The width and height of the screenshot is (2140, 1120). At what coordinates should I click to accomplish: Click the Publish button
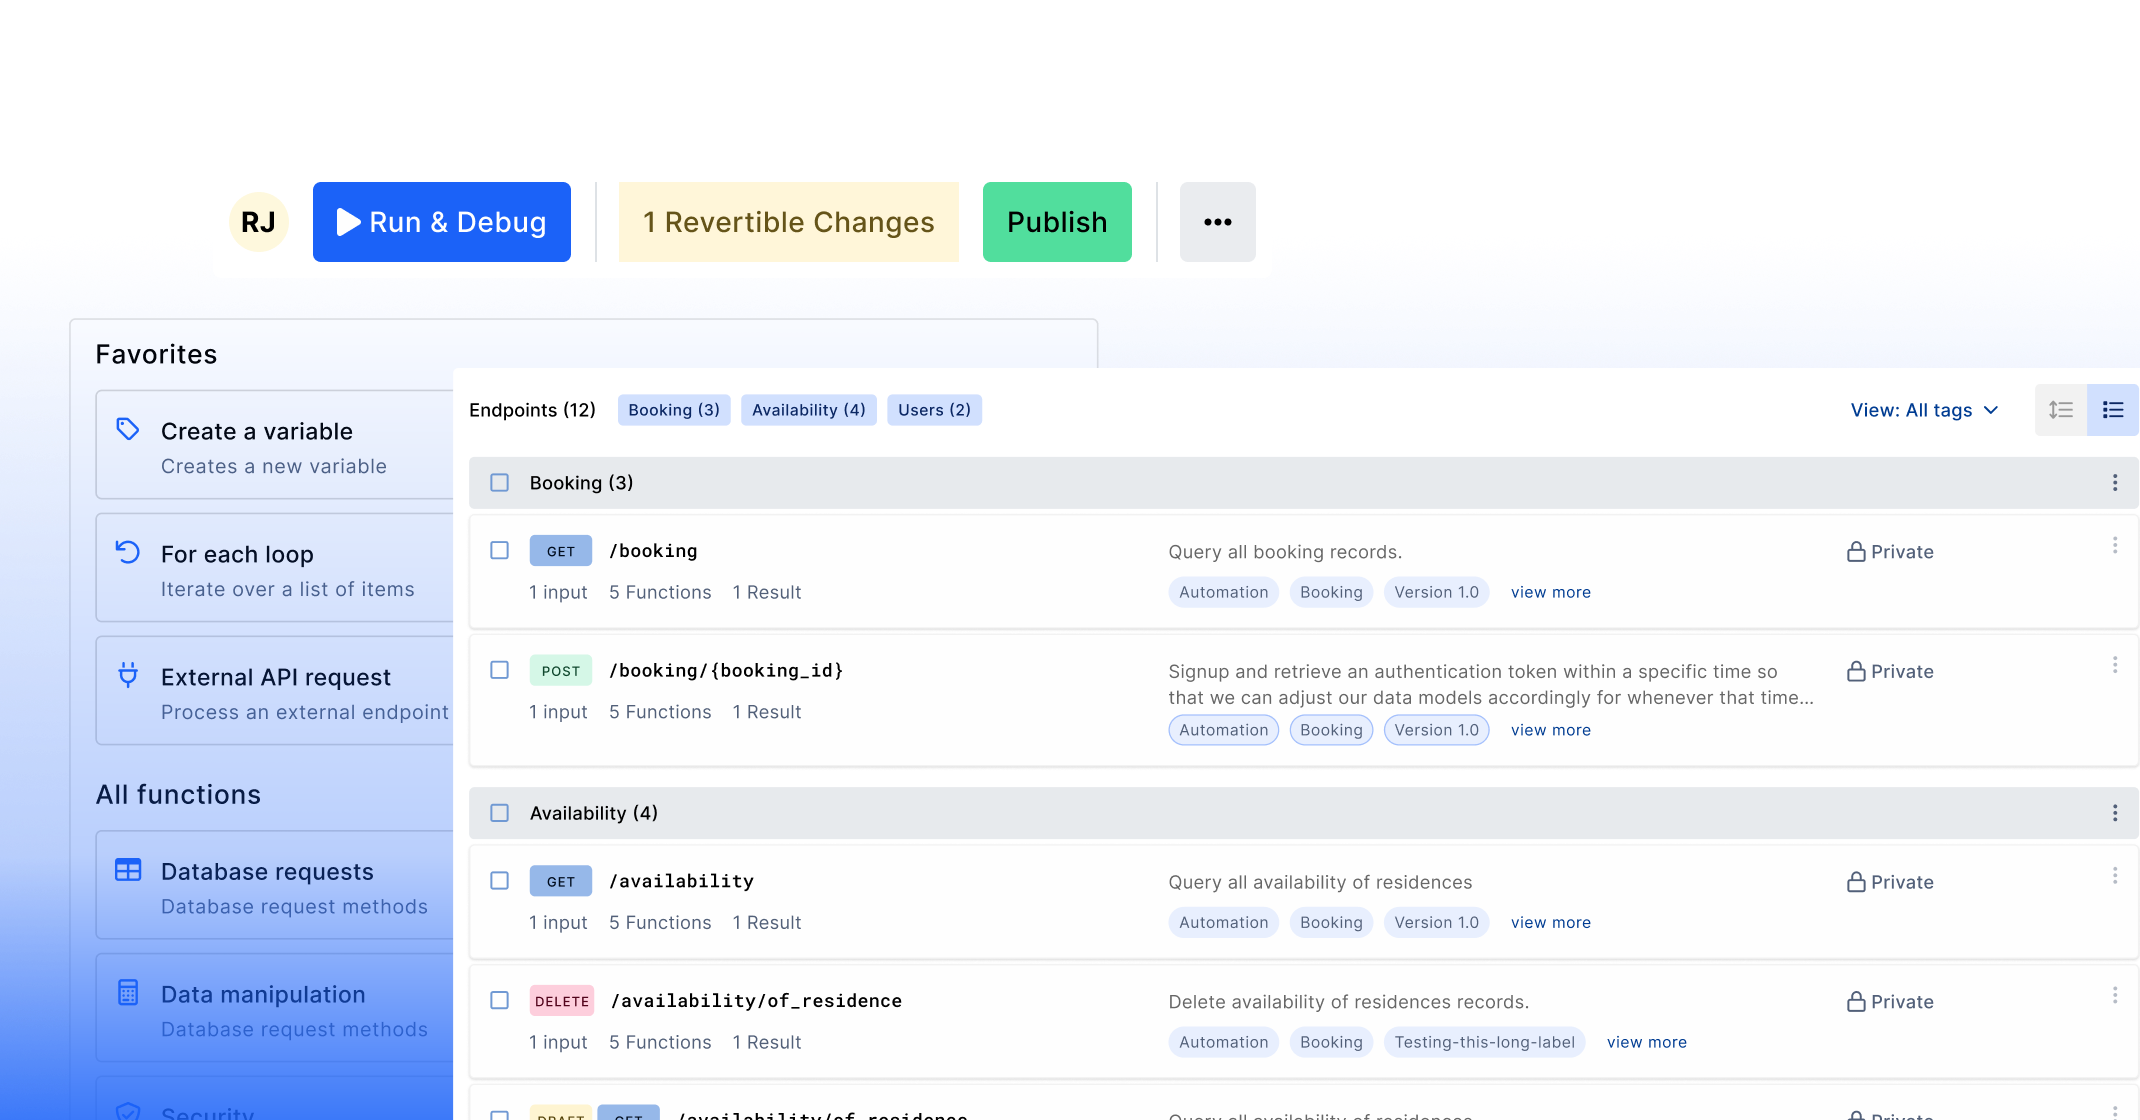pos(1057,221)
